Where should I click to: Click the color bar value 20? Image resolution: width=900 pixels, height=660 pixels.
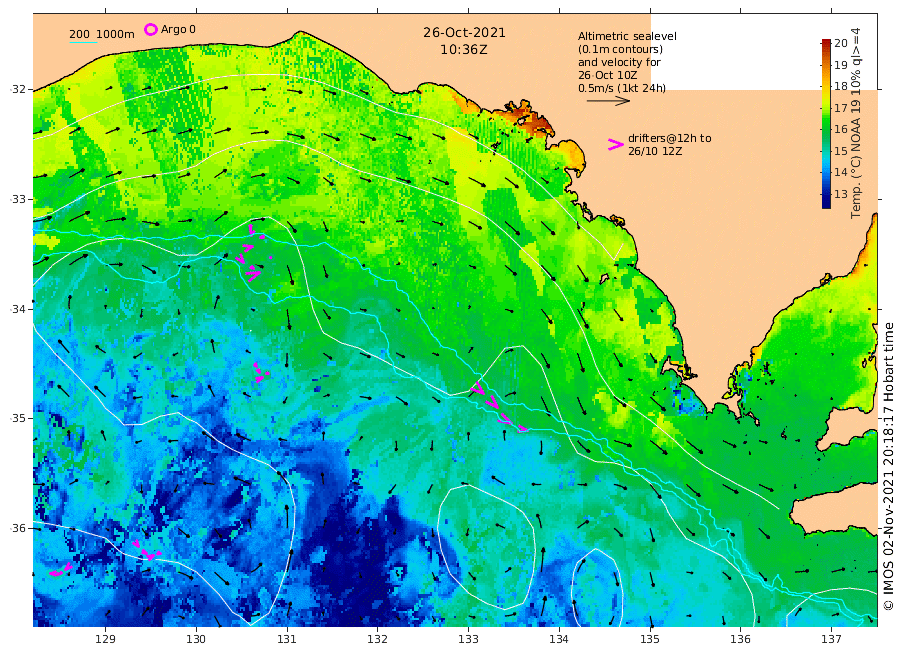[x=841, y=43]
